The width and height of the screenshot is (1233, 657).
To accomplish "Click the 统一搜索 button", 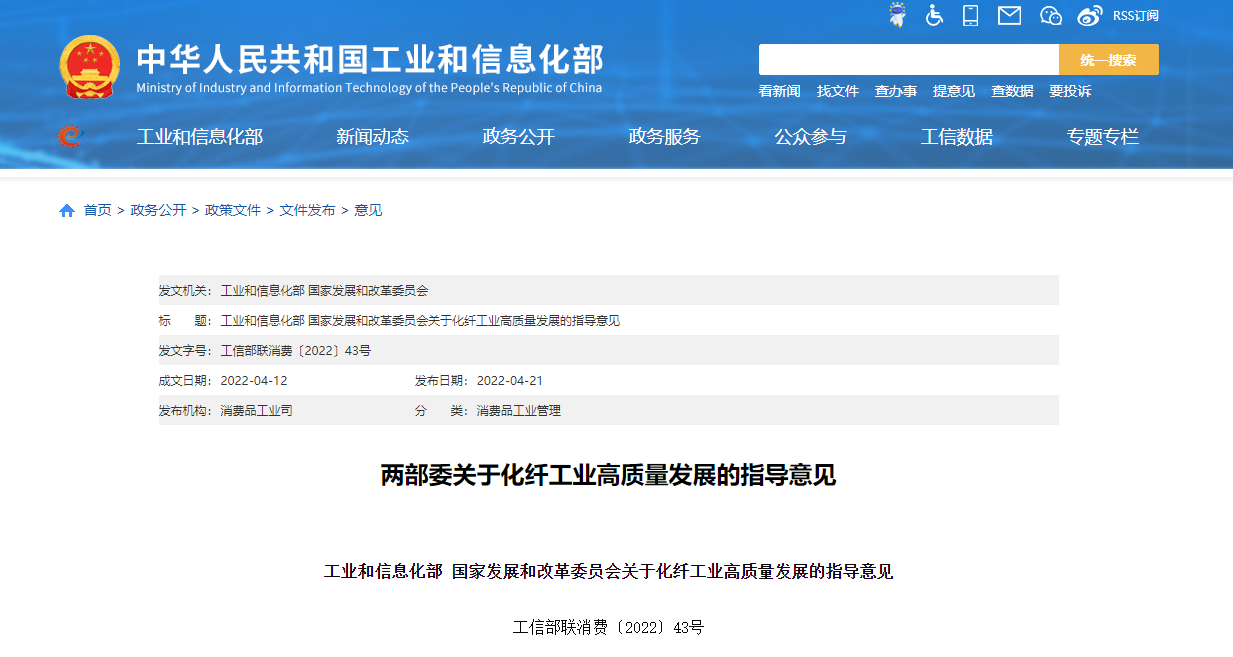I will click(x=1108, y=60).
